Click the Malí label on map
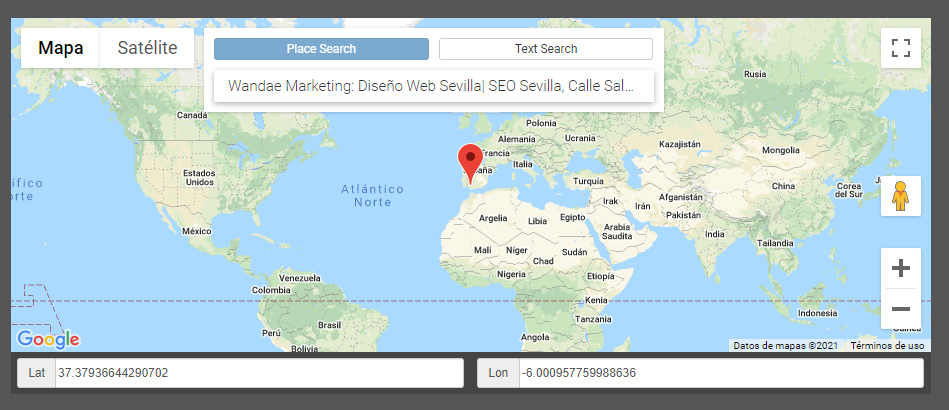 482,250
